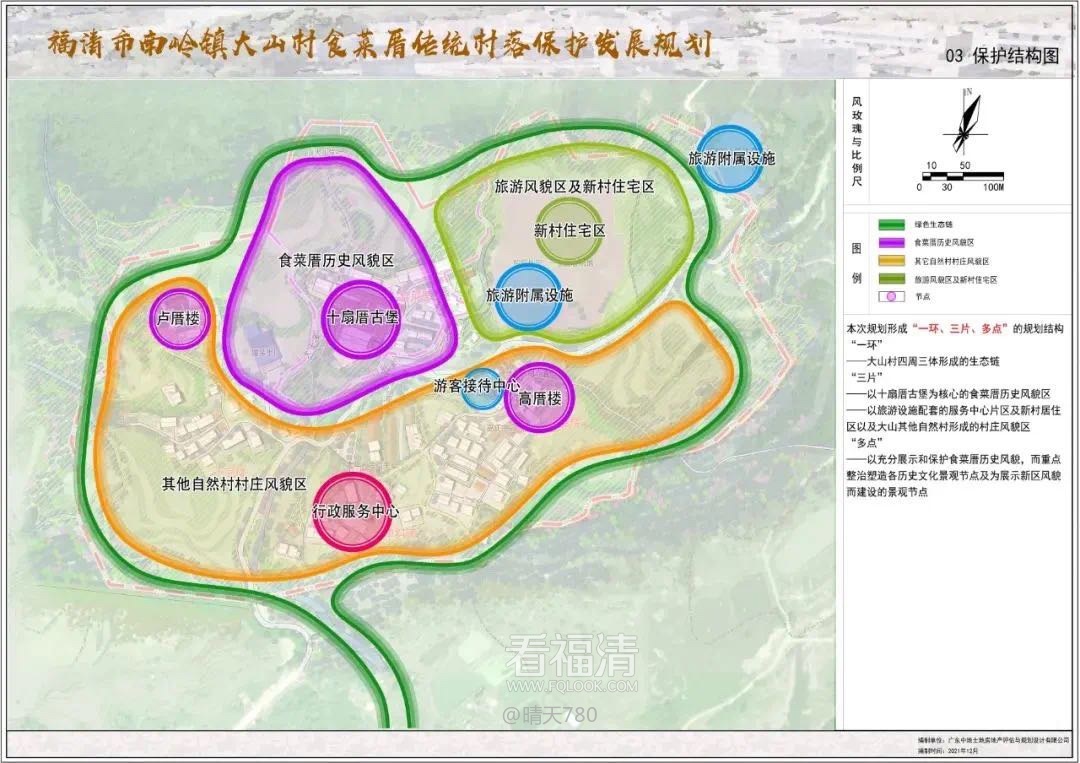Select the red 行政服务中心 node
This screenshot has height=763, width=1080.
tap(355, 511)
